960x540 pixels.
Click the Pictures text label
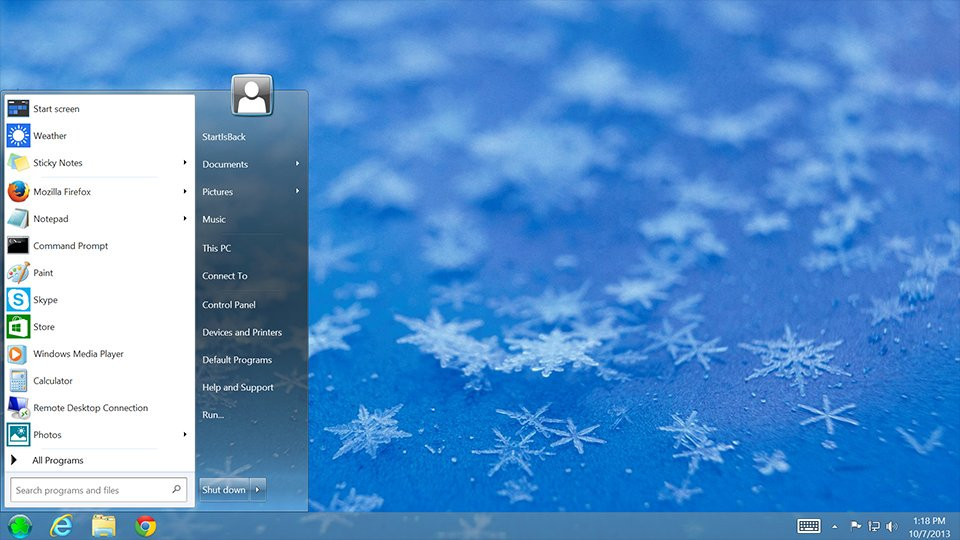click(218, 192)
